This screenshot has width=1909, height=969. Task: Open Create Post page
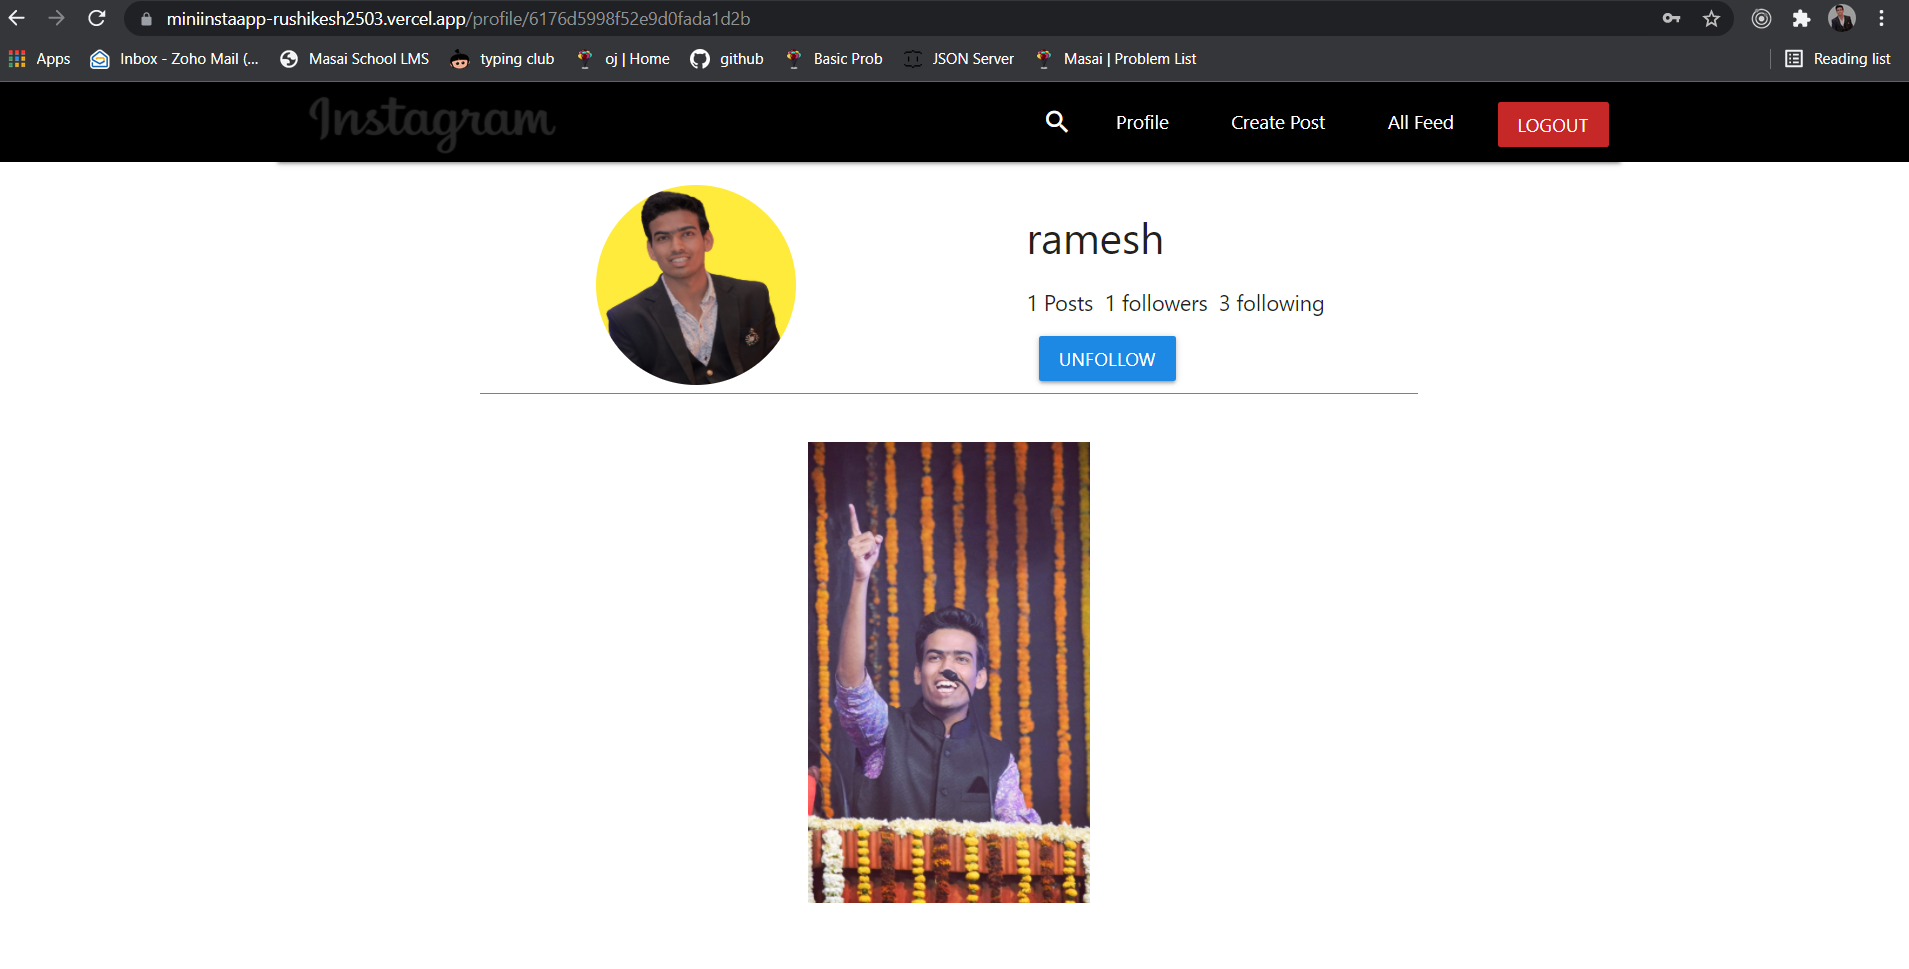1278,122
